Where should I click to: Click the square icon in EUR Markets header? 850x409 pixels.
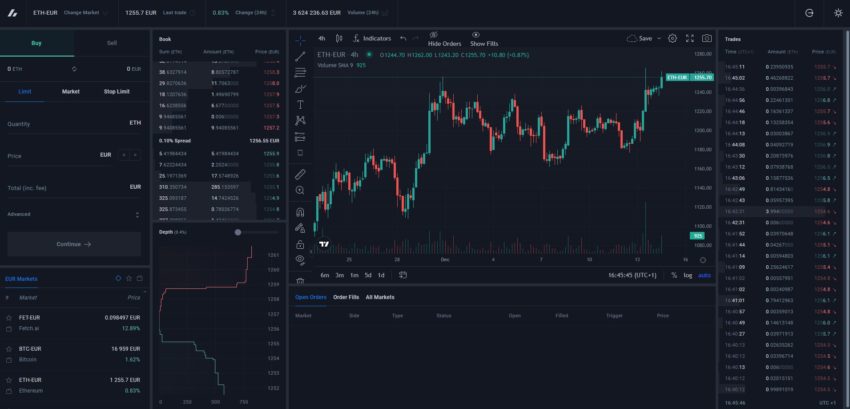[140, 278]
